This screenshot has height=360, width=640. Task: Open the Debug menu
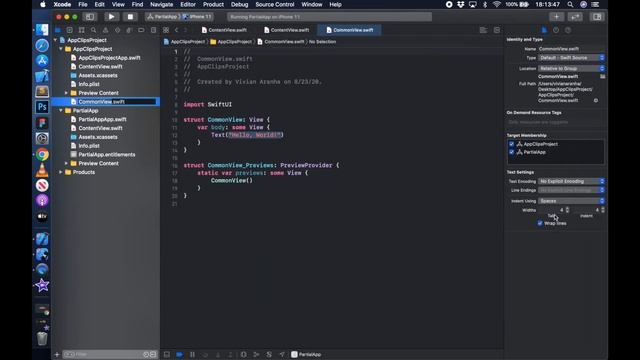point(239,4)
